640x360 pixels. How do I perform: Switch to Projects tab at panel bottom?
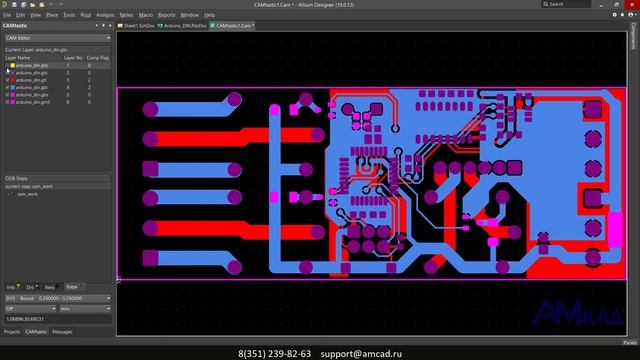point(12,332)
